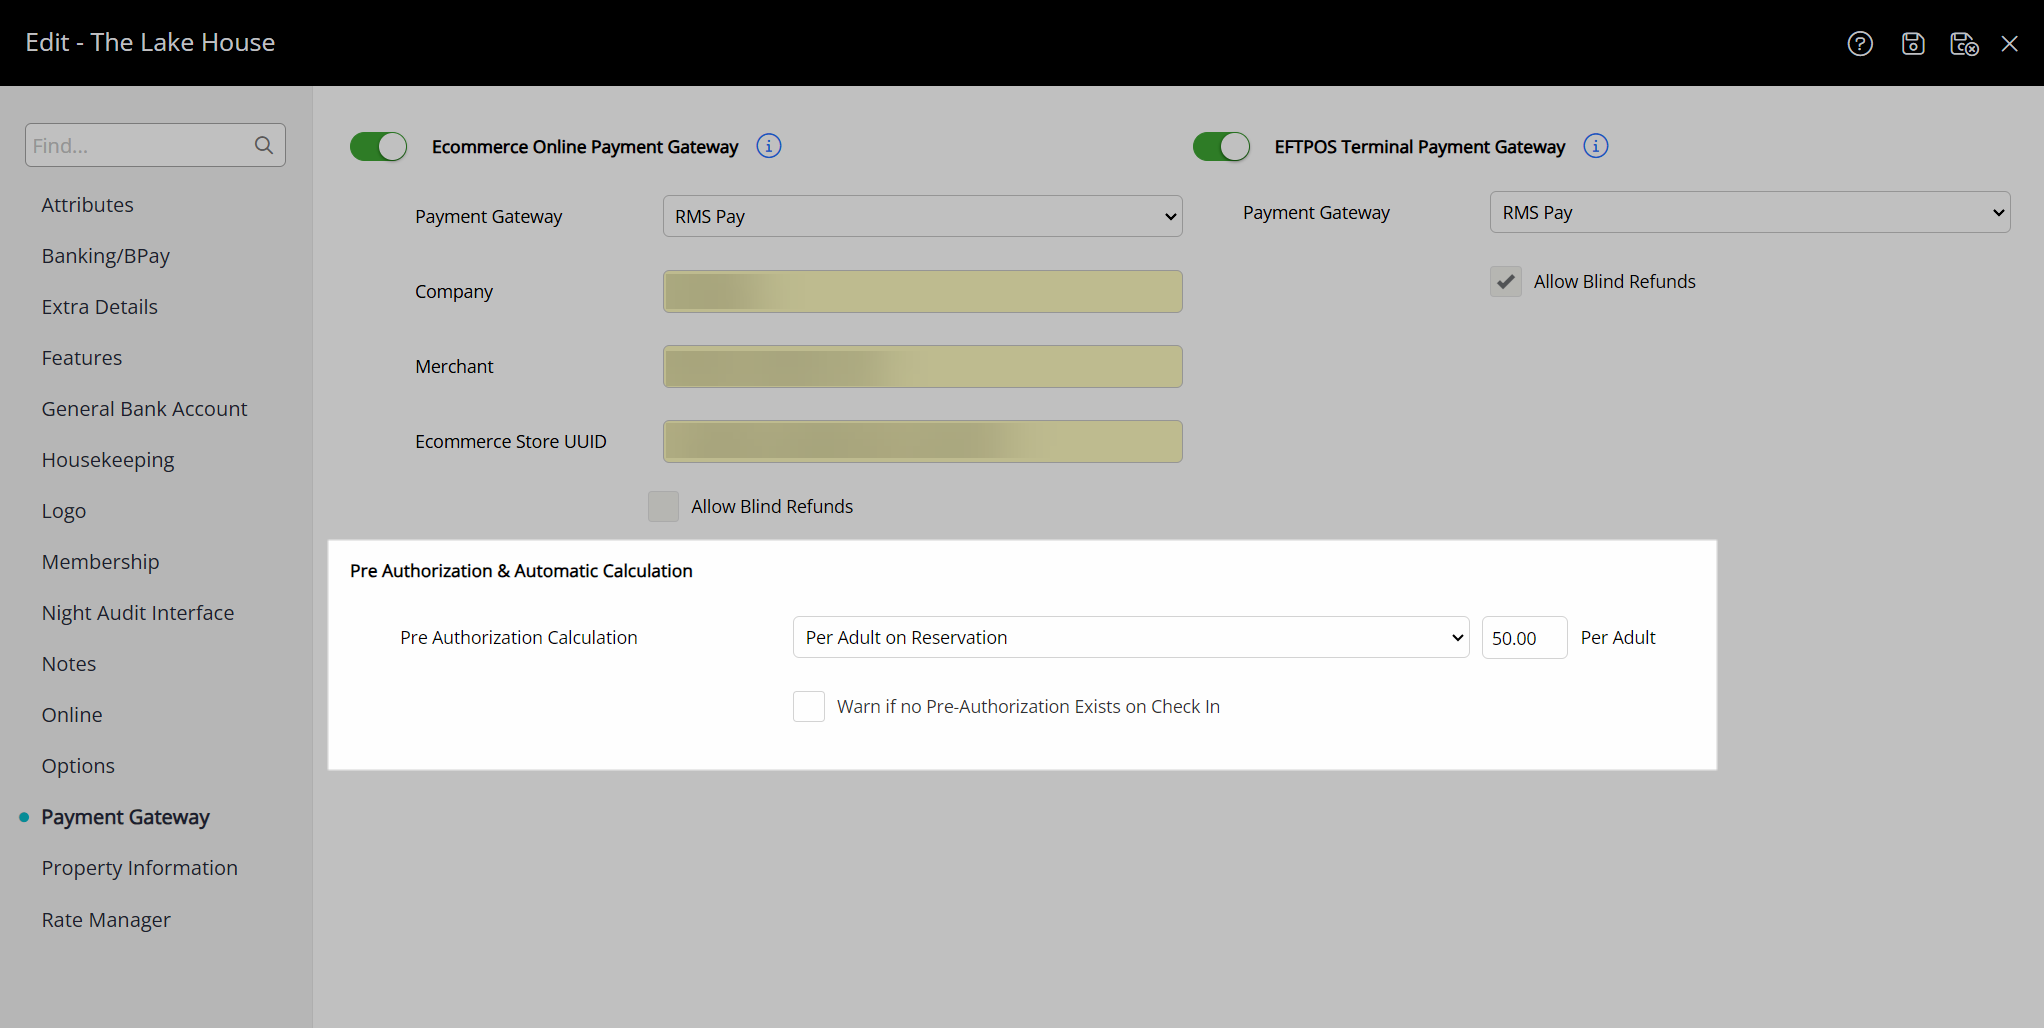Open the Online section

pos(72,715)
